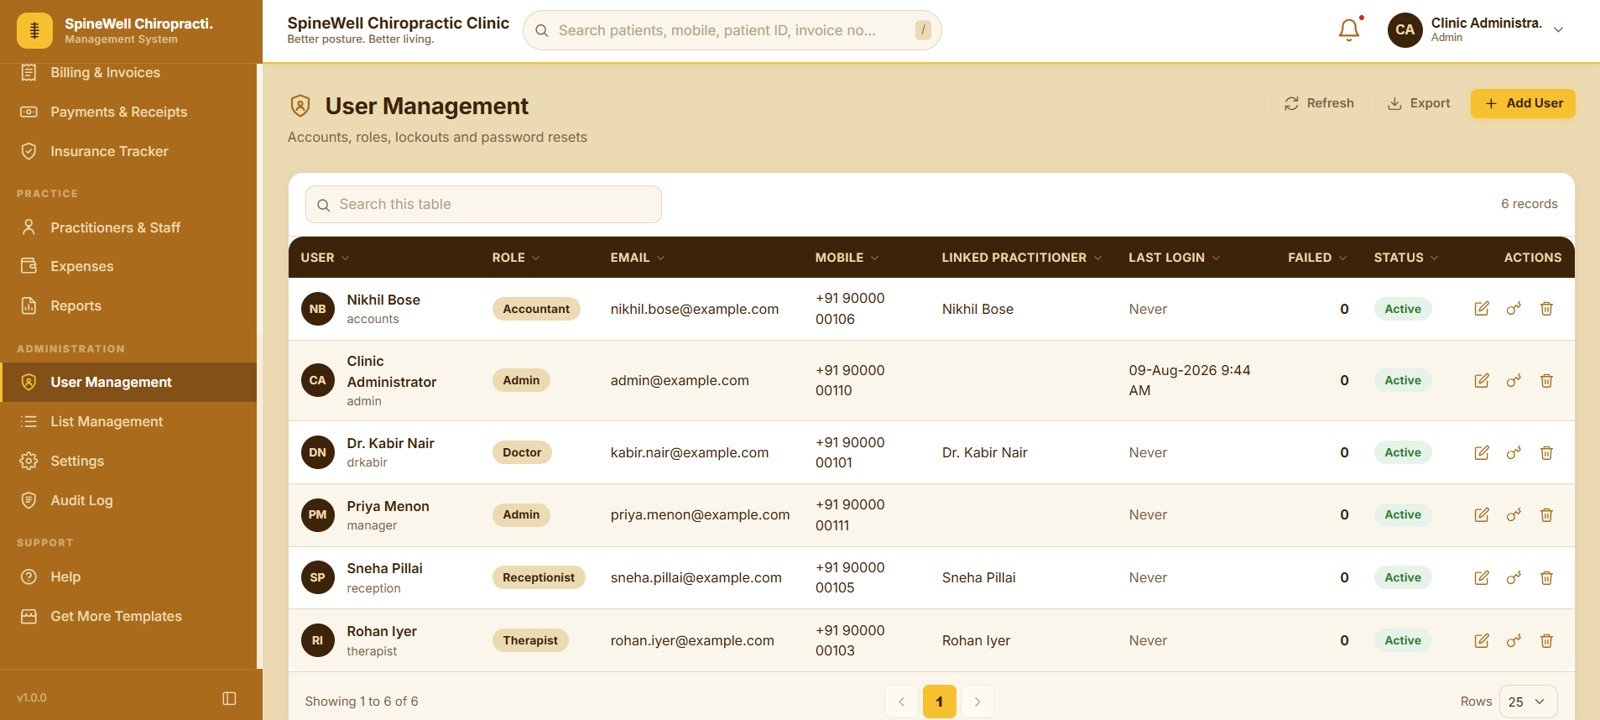Viewport: 1600px width, 720px height.
Task: Open Get More Templates
Action: 128,616
